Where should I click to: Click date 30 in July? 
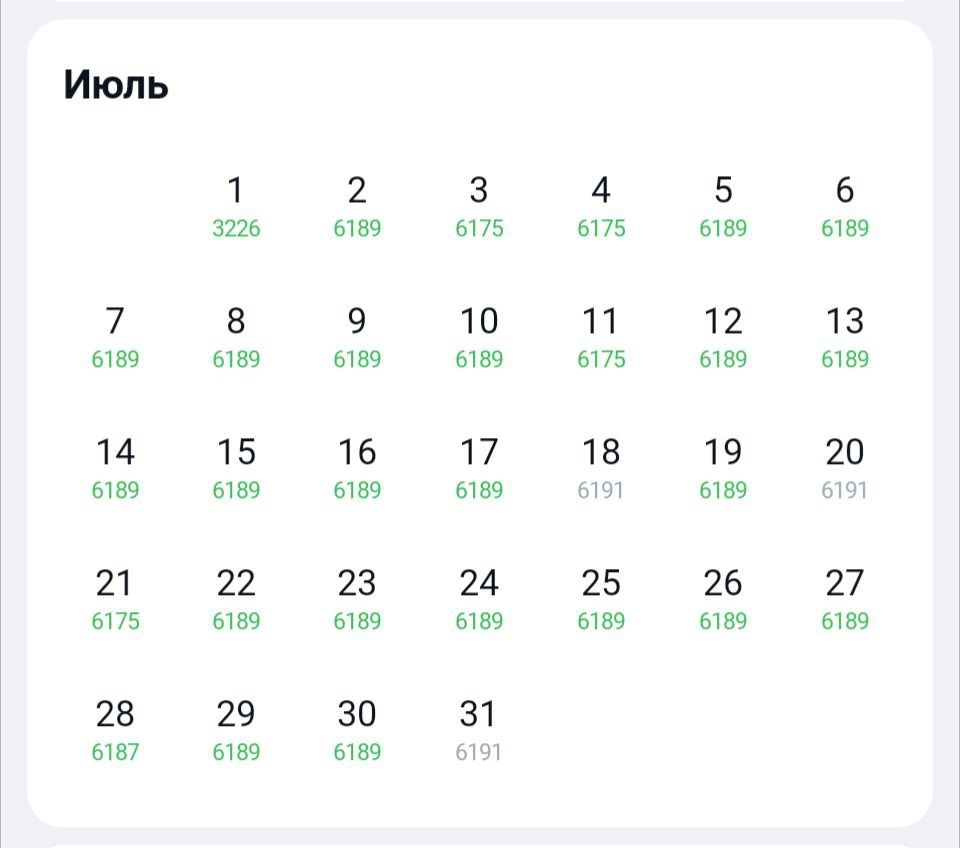pyautogui.click(x=357, y=730)
